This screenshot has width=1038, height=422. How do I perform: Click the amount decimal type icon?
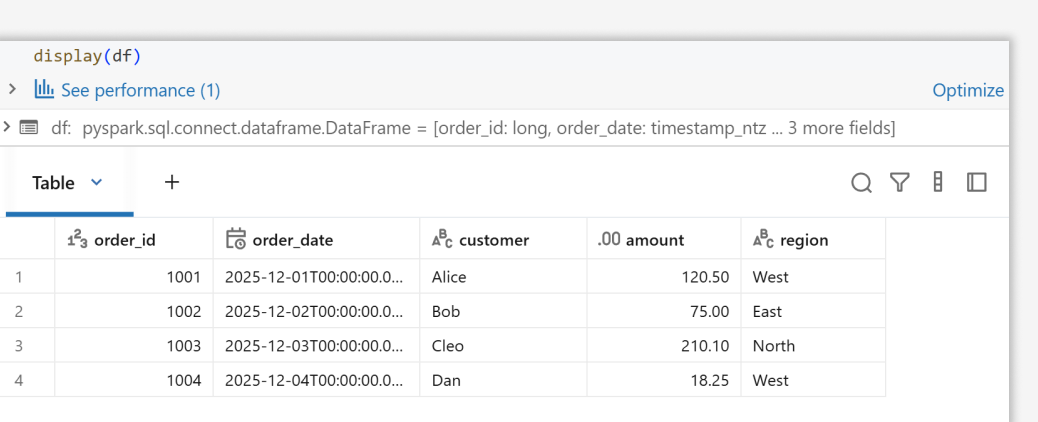pos(609,240)
